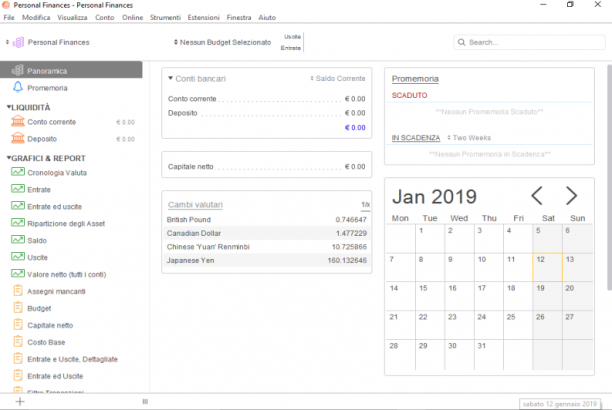Open the Promemoria heading link
Image resolution: width=612 pixels, height=410 pixels.
point(415,79)
